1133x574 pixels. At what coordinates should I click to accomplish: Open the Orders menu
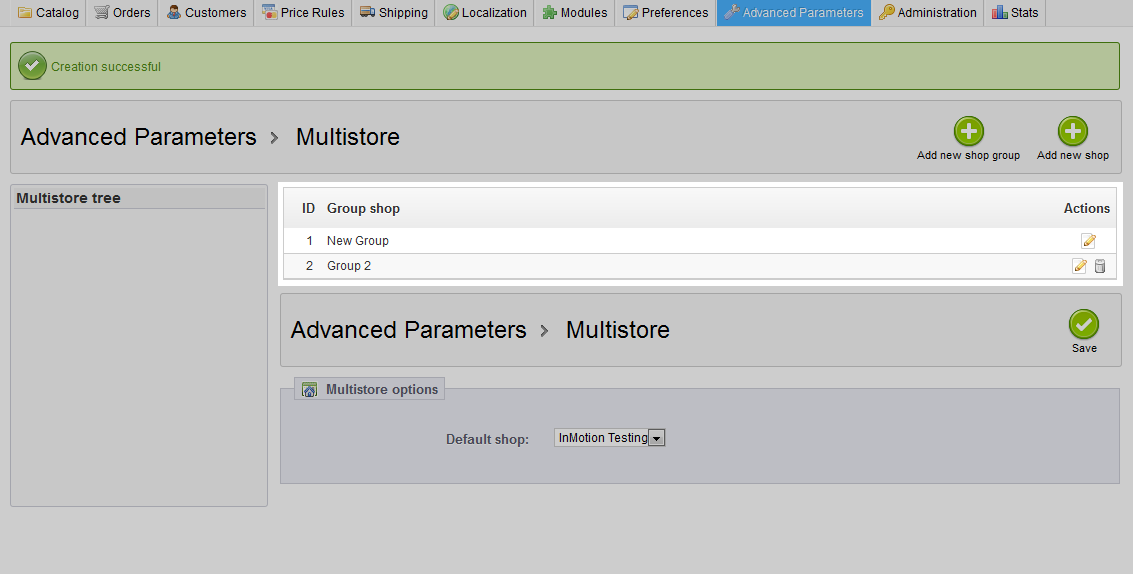coord(122,12)
